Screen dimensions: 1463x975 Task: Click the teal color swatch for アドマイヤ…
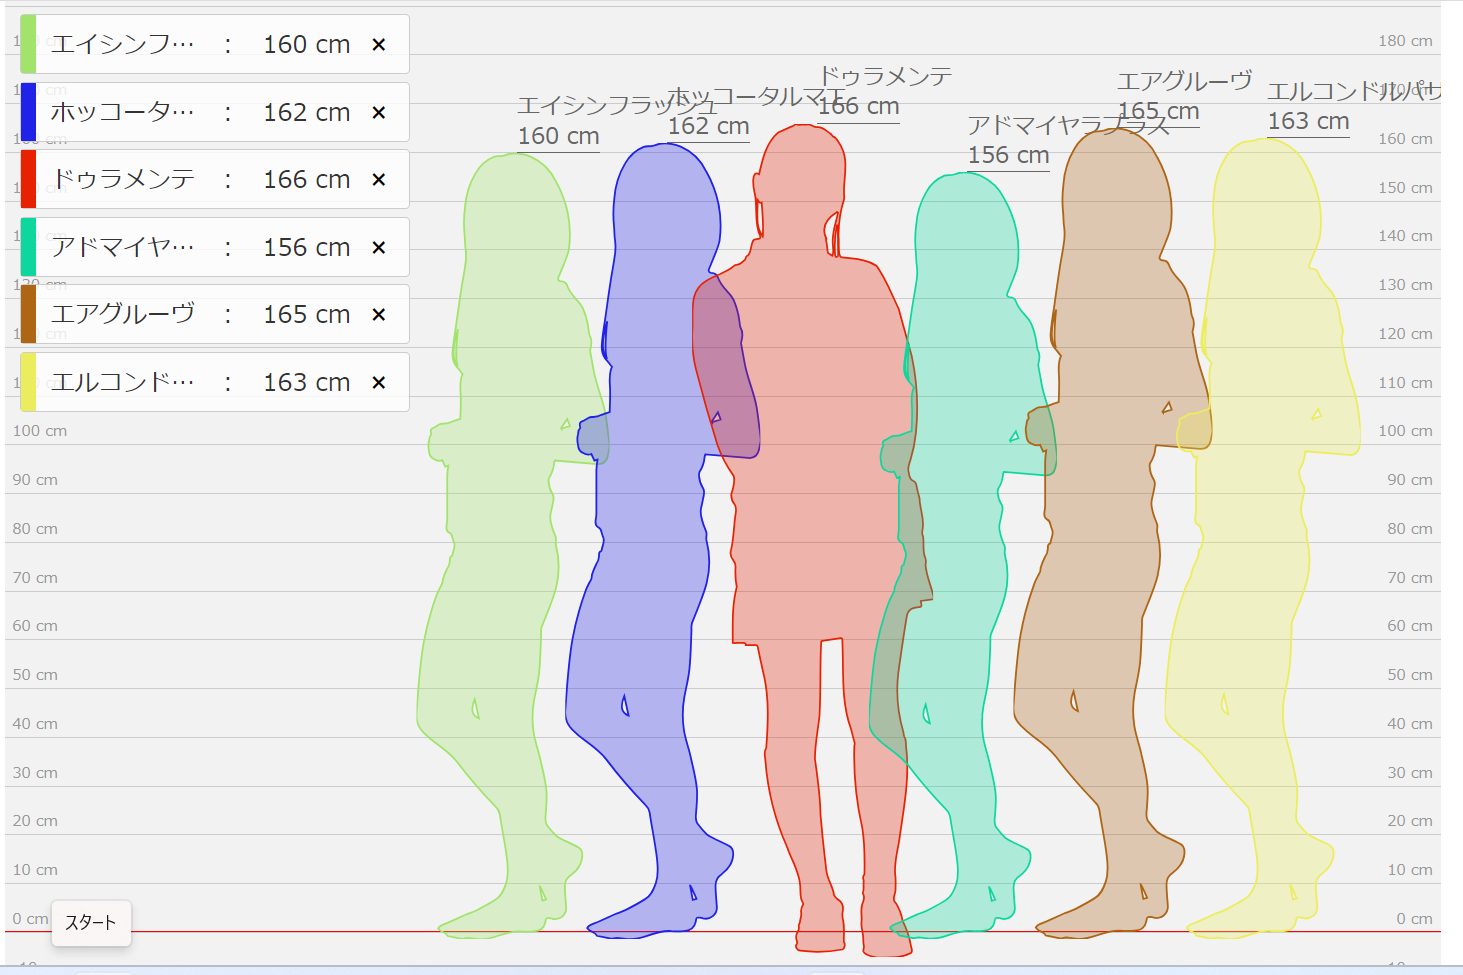(28, 247)
